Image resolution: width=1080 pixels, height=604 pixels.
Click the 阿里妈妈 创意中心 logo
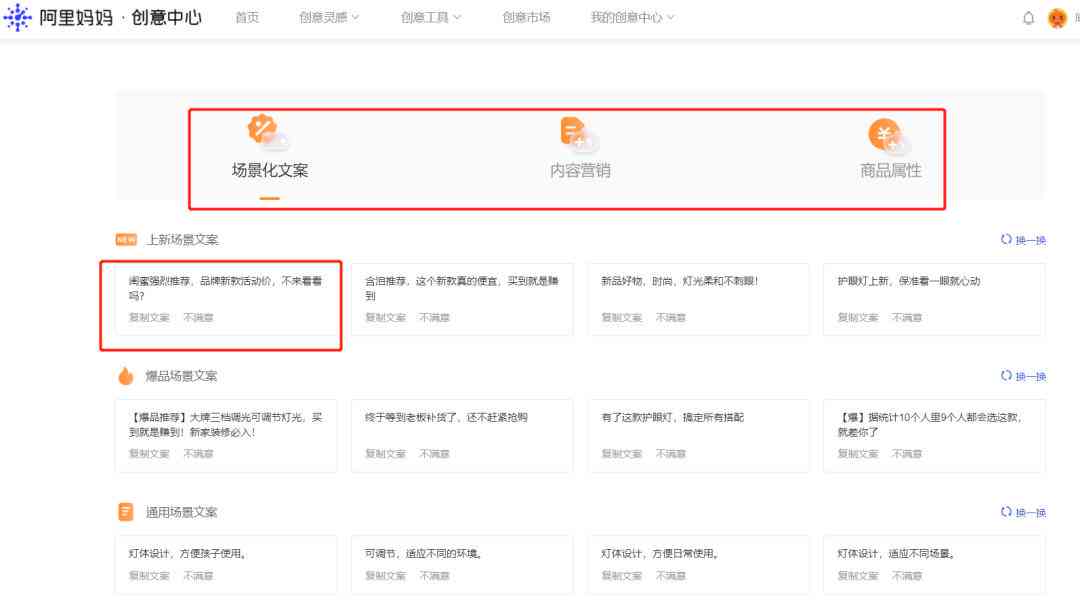103,17
